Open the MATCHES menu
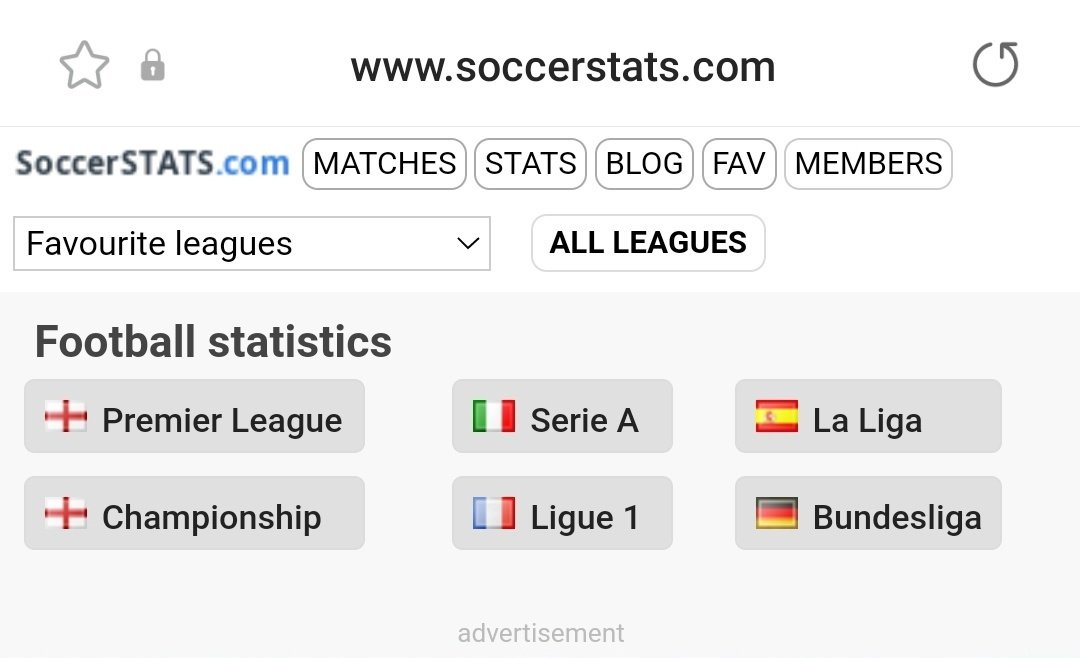 [x=384, y=164]
